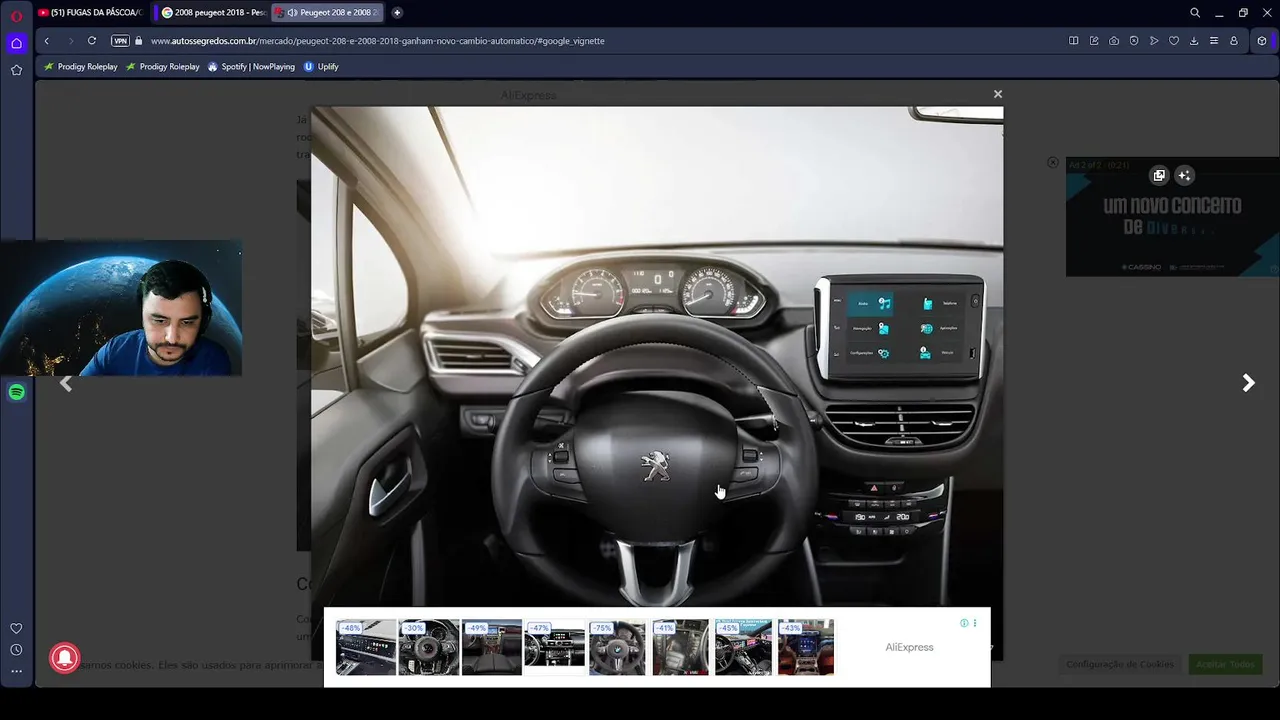The width and height of the screenshot is (1280, 720).
Task: Open the sidebar home icon
Action: pyautogui.click(x=16, y=43)
